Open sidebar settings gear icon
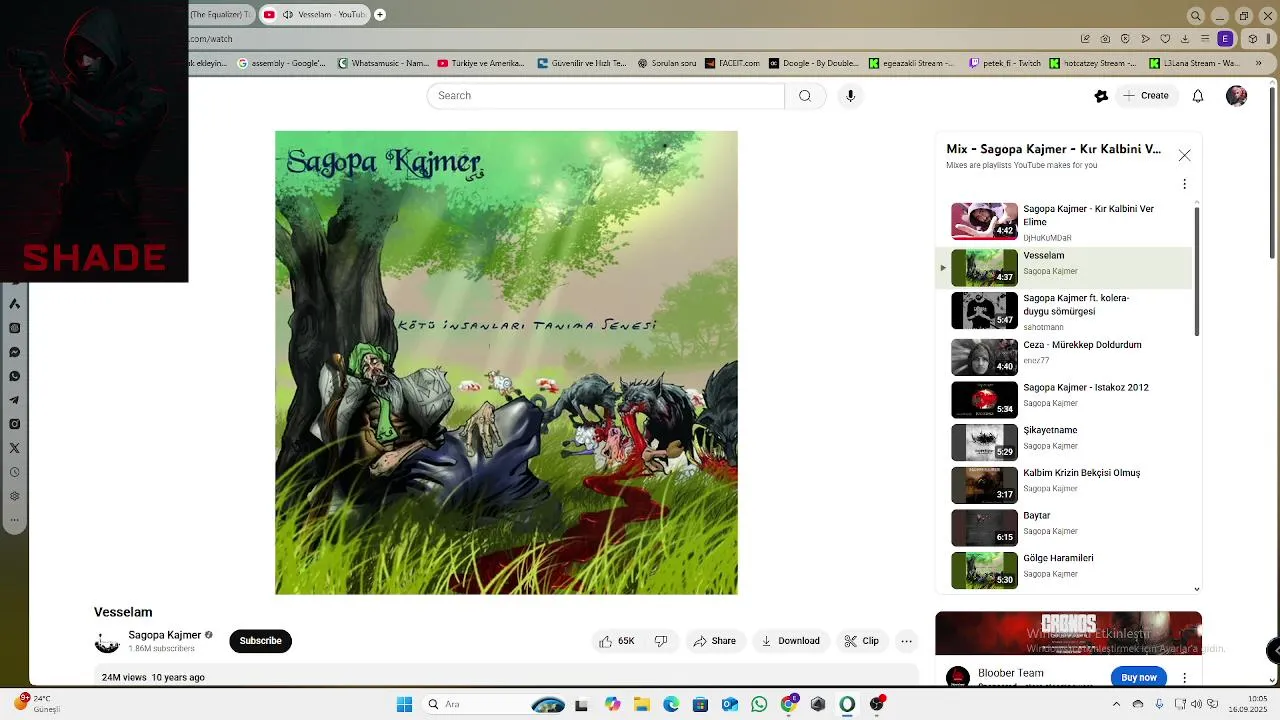 pyautogui.click(x=14, y=496)
